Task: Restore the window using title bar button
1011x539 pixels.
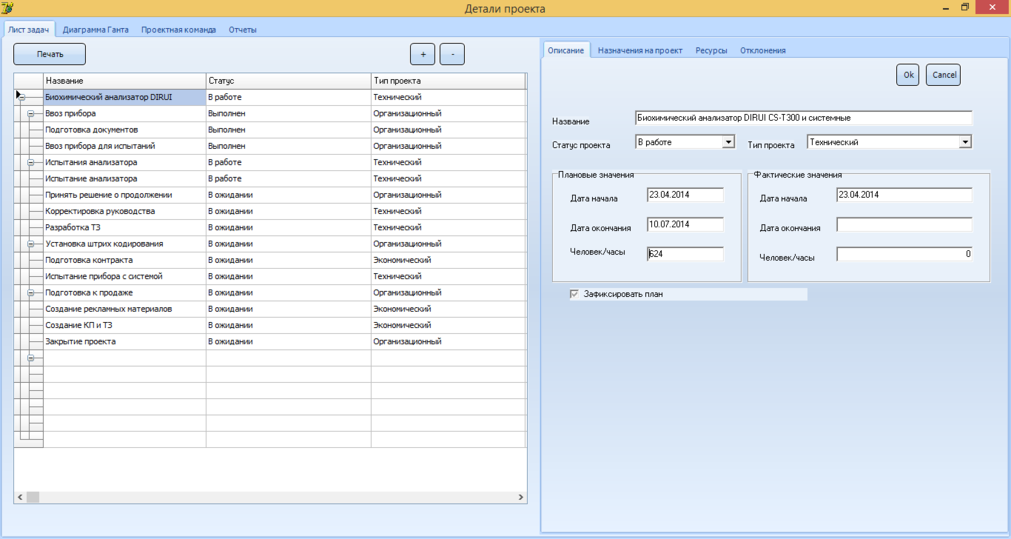Action: pos(965,8)
